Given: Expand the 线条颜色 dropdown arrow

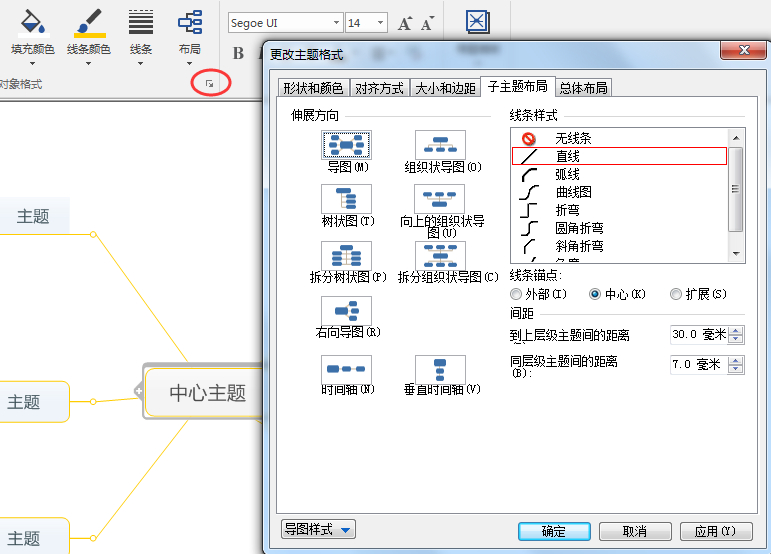Looking at the screenshot, I should 89,63.
